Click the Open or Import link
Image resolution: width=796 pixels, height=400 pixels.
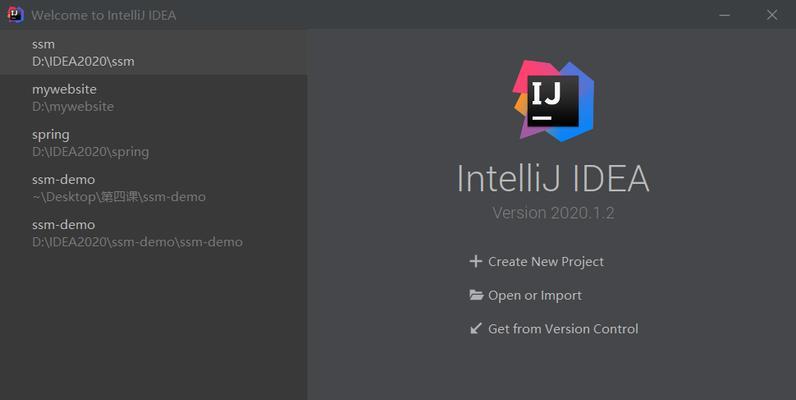point(535,295)
